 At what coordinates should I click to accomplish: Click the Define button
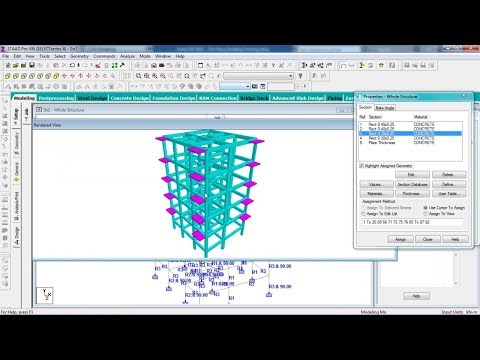(x=449, y=184)
